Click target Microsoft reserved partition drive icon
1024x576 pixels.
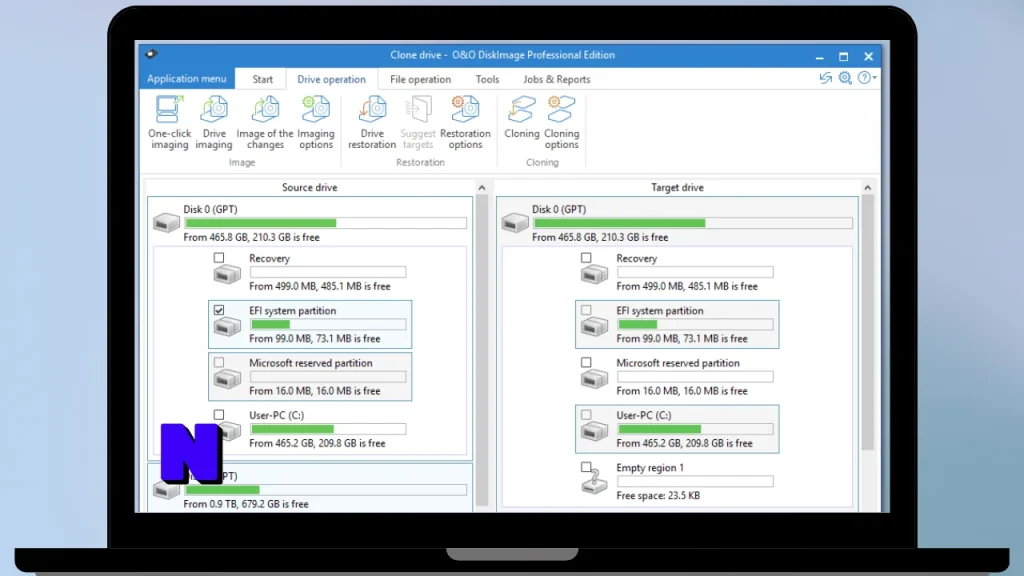click(x=594, y=378)
